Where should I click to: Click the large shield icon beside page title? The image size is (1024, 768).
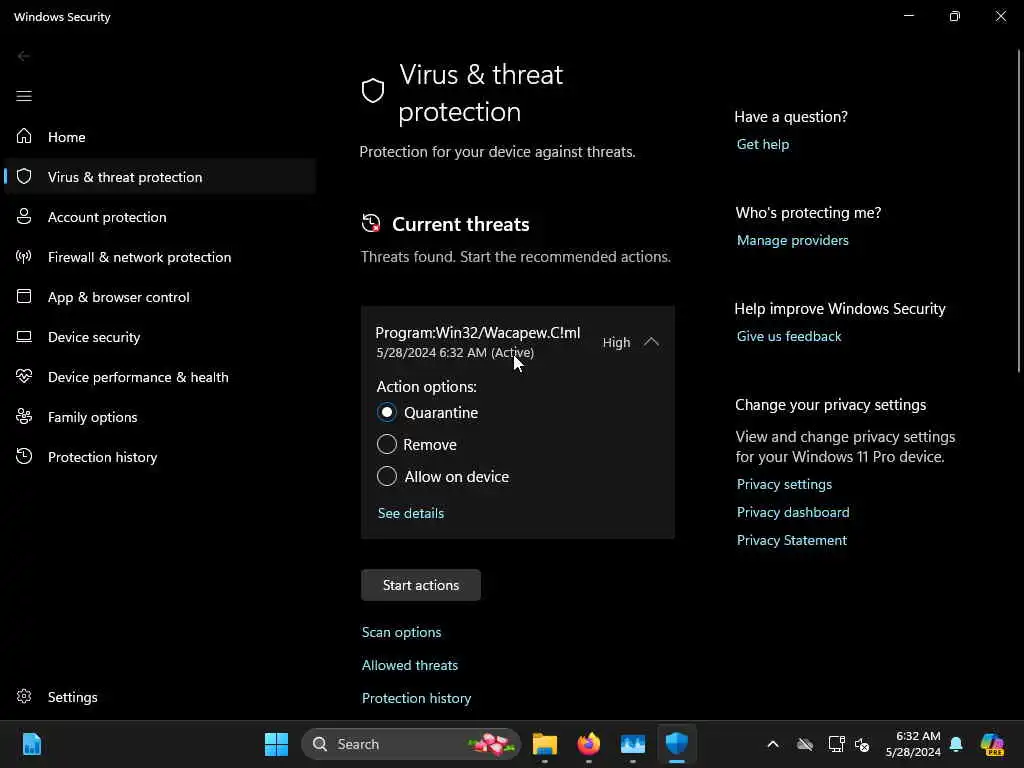tap(373, 91)
